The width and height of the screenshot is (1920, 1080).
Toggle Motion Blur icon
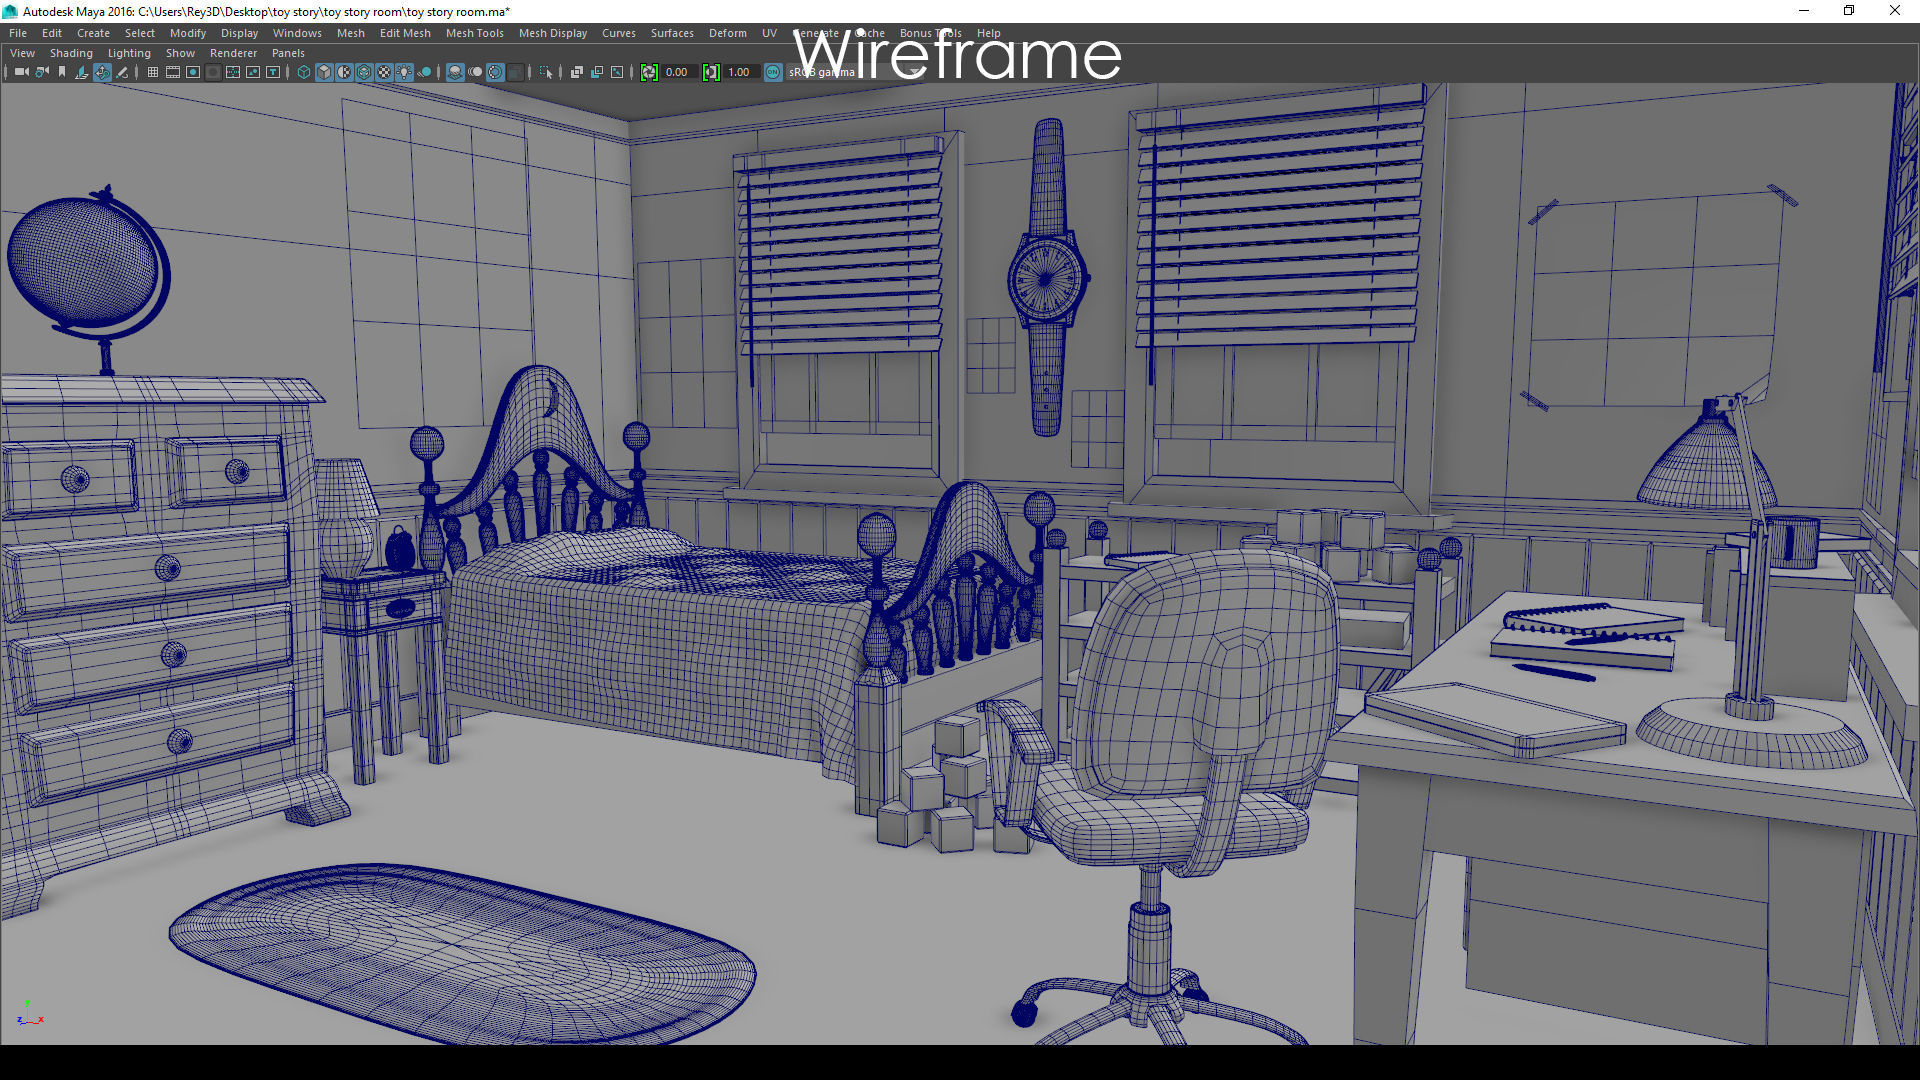pos(475,72)
